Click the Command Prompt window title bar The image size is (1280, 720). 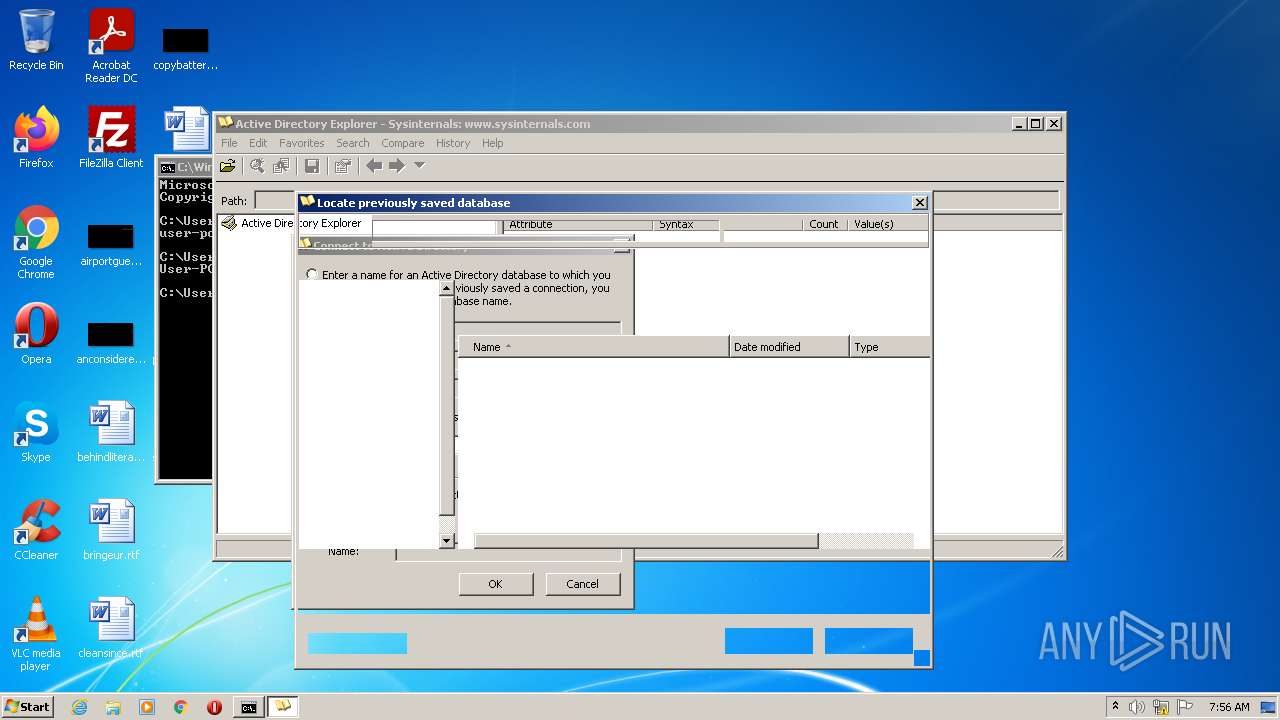click(185, 167)
